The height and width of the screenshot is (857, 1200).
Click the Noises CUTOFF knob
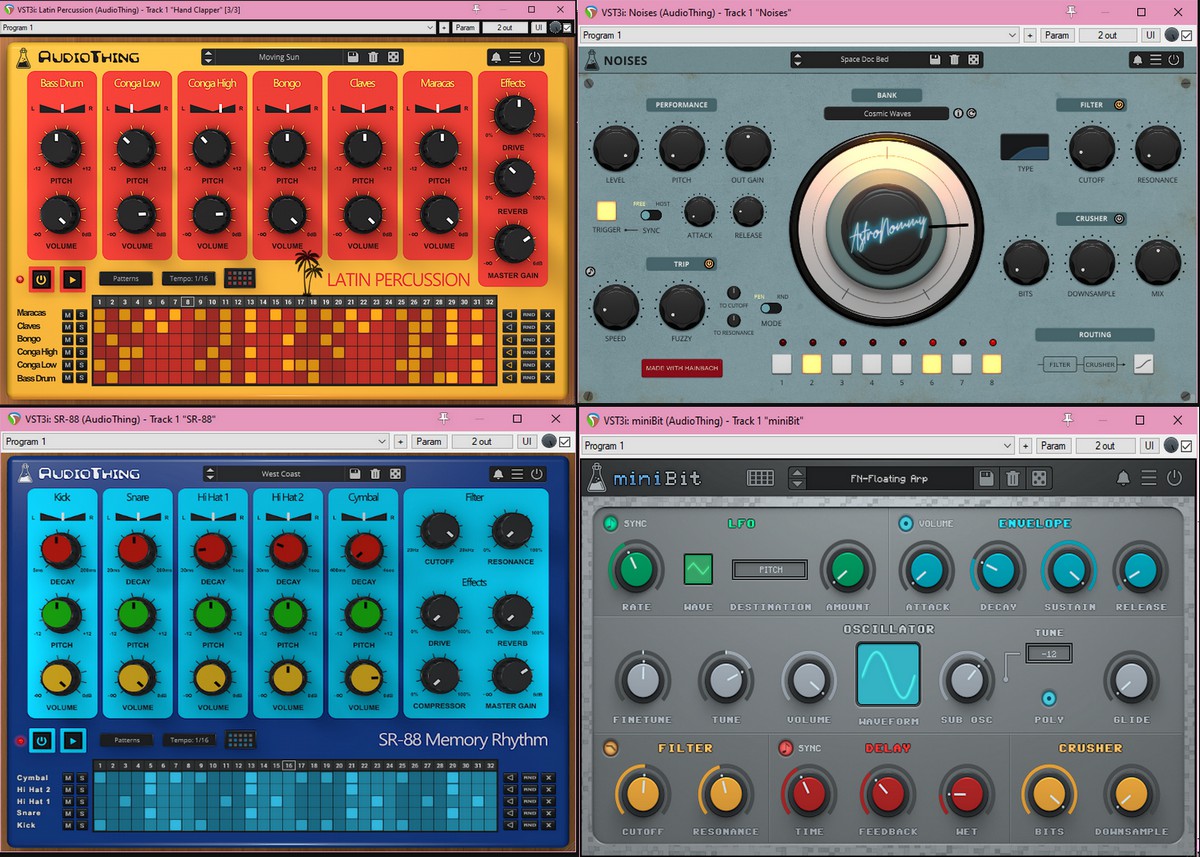pyautogui.click(x=1091, y=148)
